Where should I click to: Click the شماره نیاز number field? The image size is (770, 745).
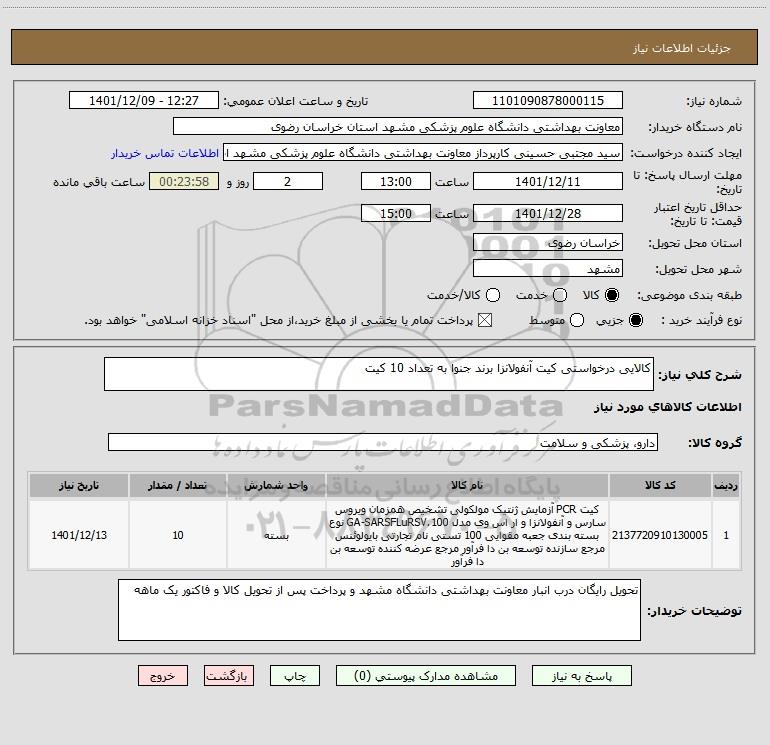tap(548, 100)
